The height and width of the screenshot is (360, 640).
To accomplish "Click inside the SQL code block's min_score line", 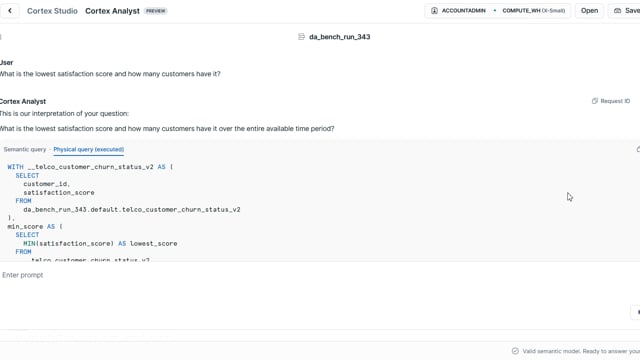I will click(x=35, y=227).
